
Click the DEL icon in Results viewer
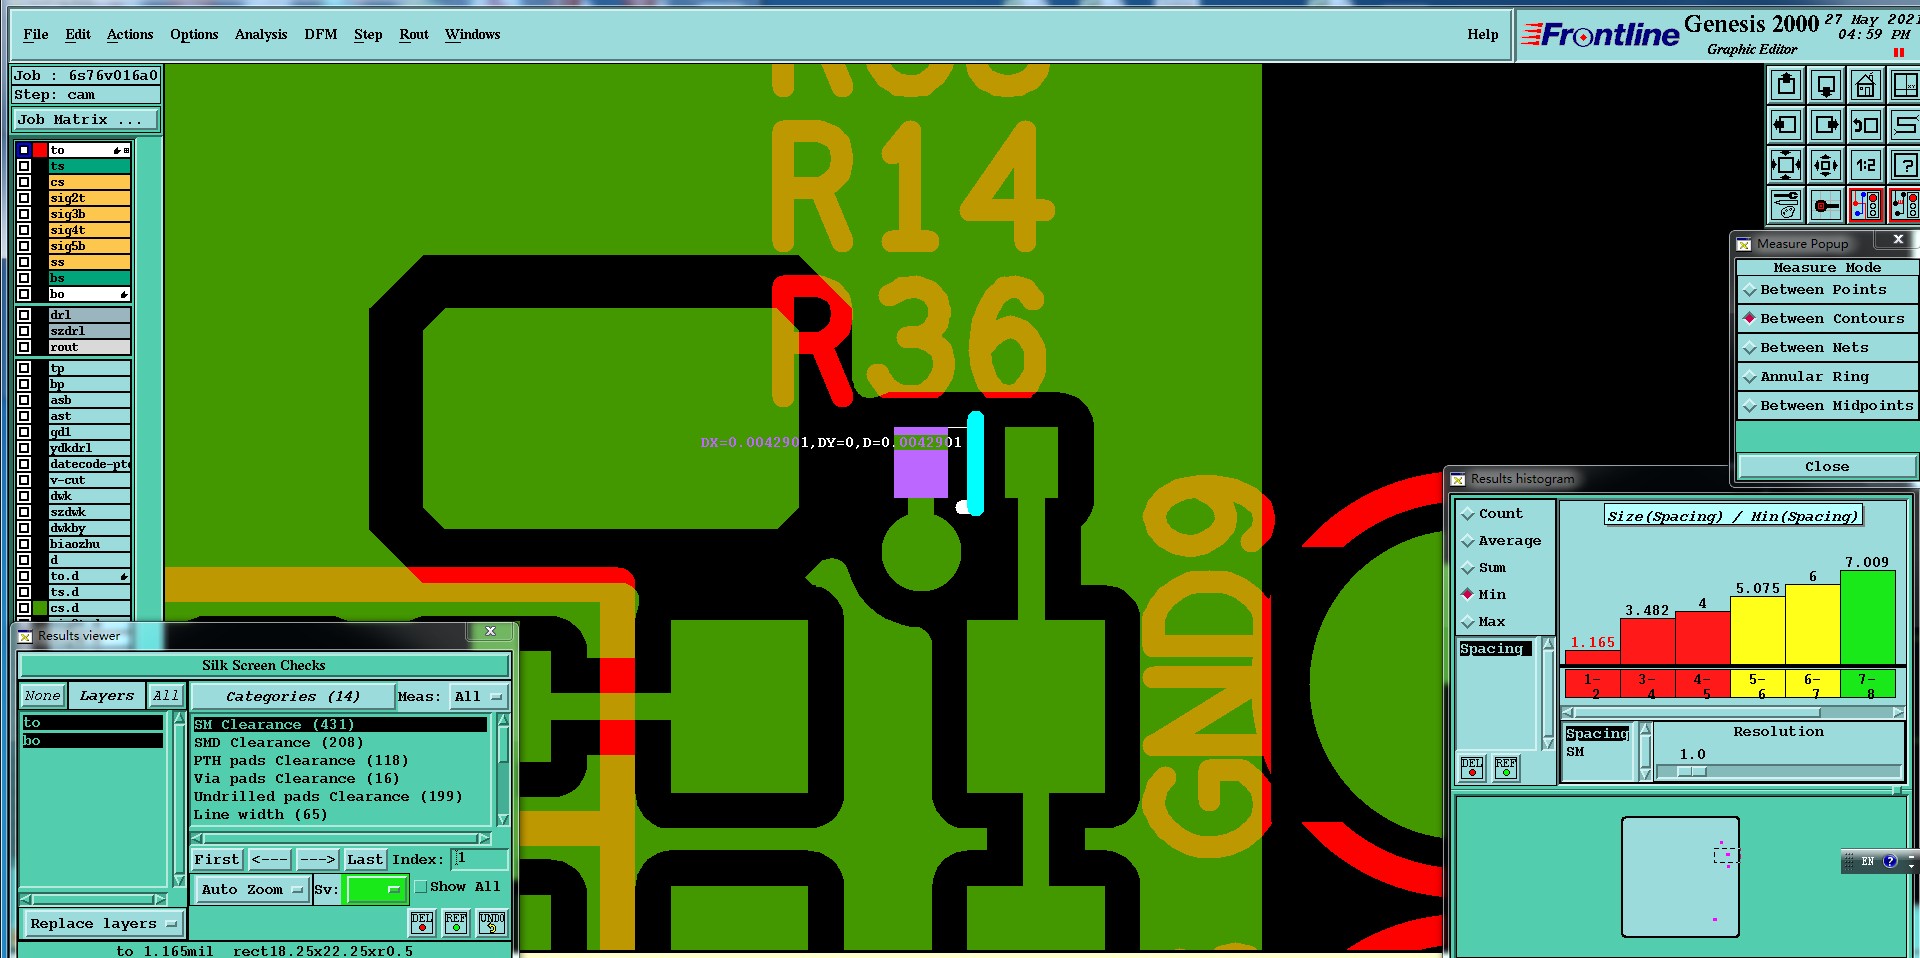pyautogui.click(x=422, y=922)
